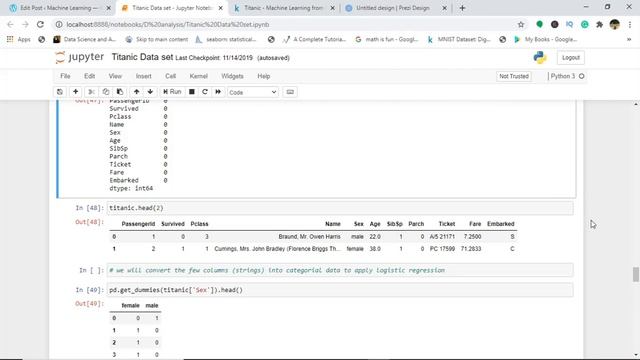
Task: Click the Not Trusted button
Action: pos(514,76)
